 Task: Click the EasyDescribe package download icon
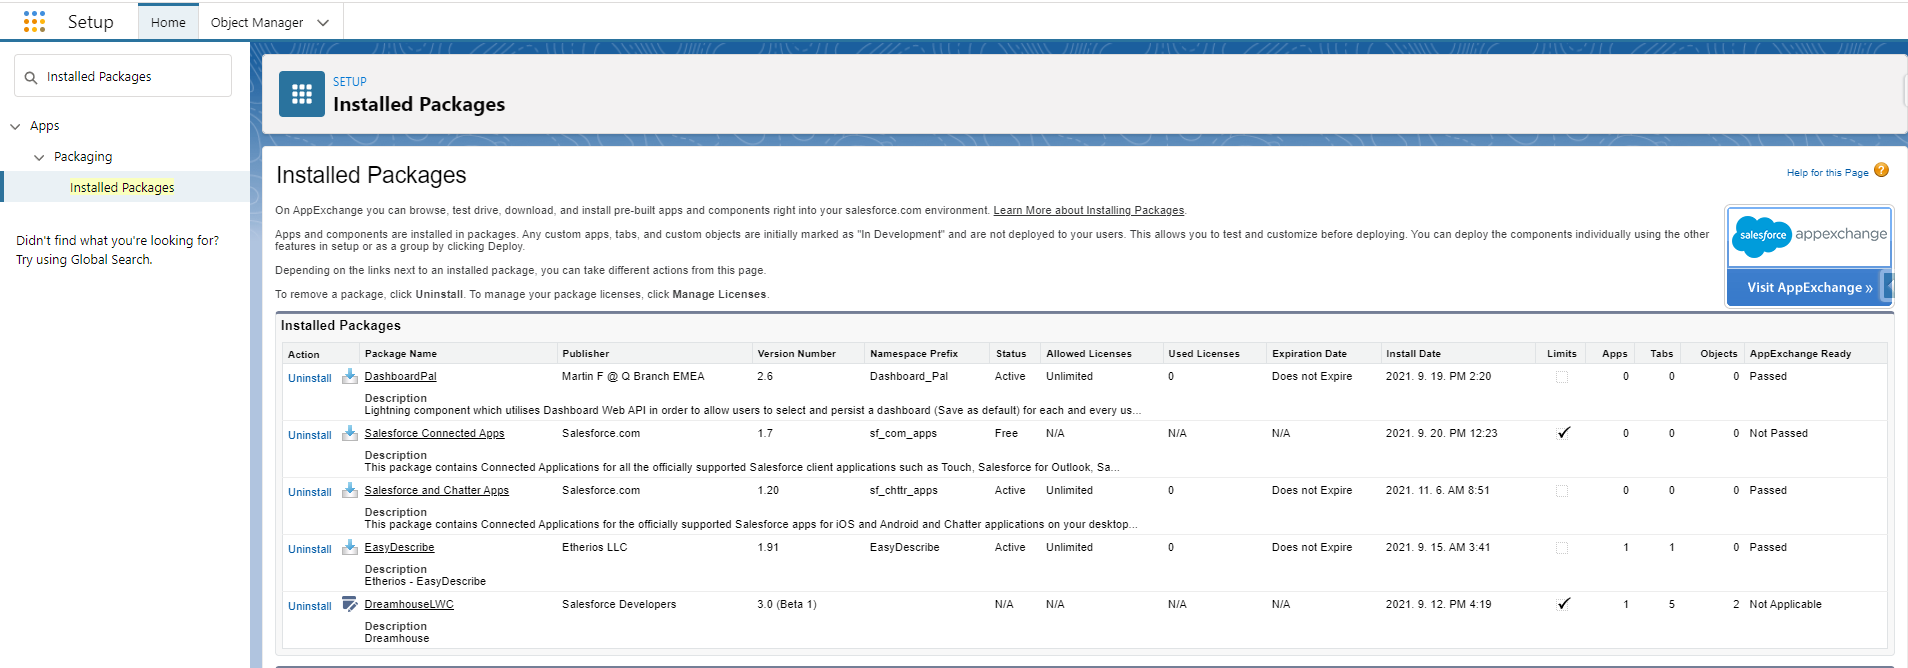pos(350,547)
